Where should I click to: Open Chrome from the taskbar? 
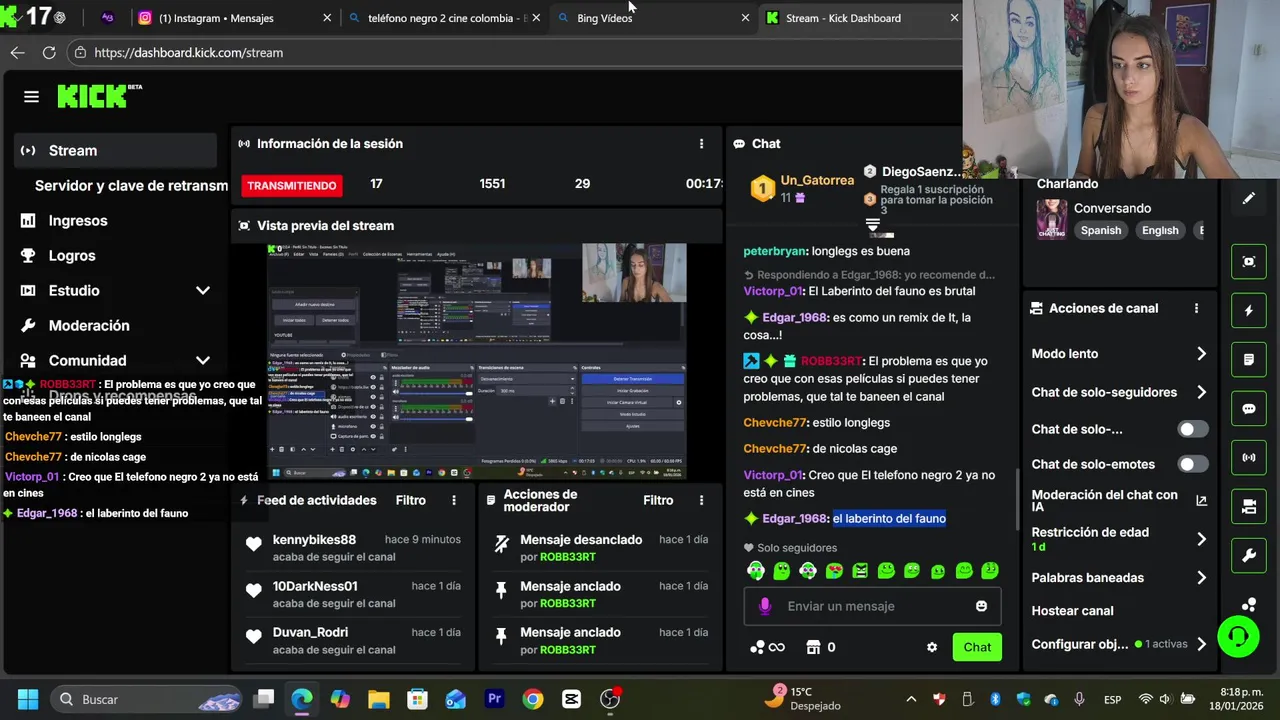[x=533, y=699]
